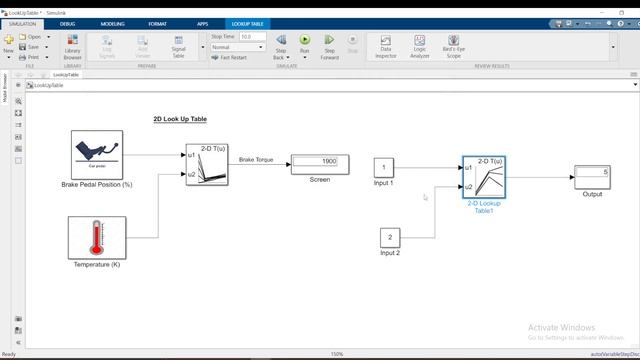Select the Input 2 constant block
The width and height of the screenshot is (640, 360).
[390, 238]
